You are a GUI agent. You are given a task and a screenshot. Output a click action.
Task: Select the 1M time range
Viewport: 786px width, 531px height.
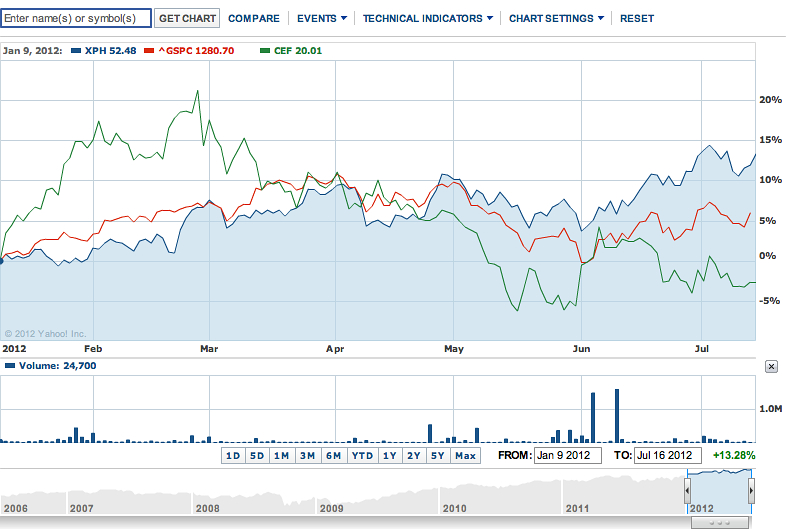(x=282, y=455)
